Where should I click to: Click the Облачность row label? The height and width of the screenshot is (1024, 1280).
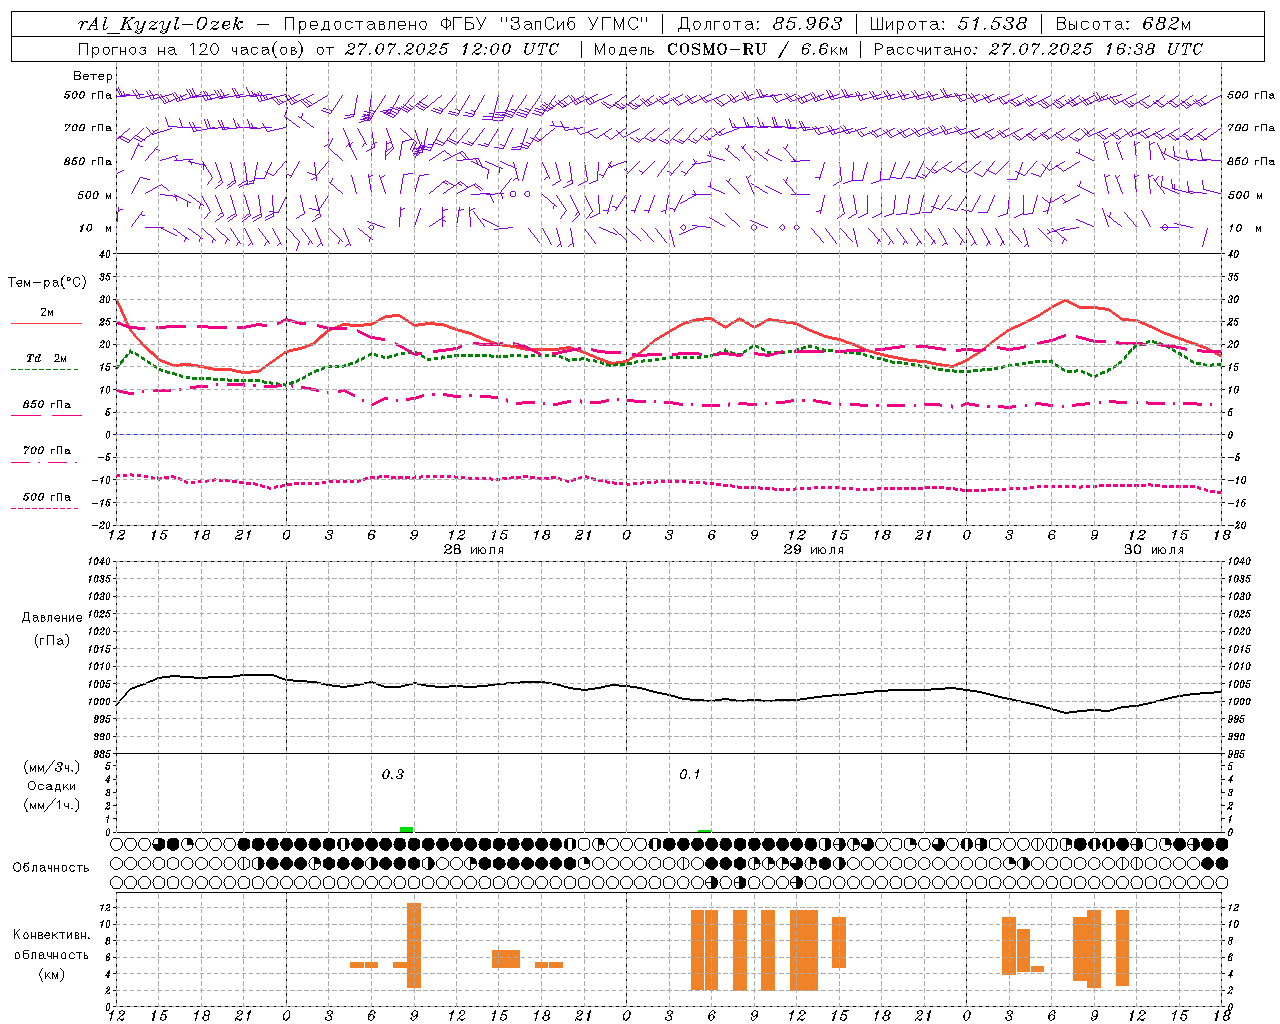pos(51,867)
